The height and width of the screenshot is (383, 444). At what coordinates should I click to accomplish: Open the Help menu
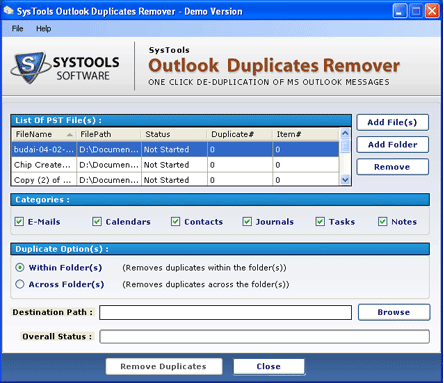pos(44,29)
